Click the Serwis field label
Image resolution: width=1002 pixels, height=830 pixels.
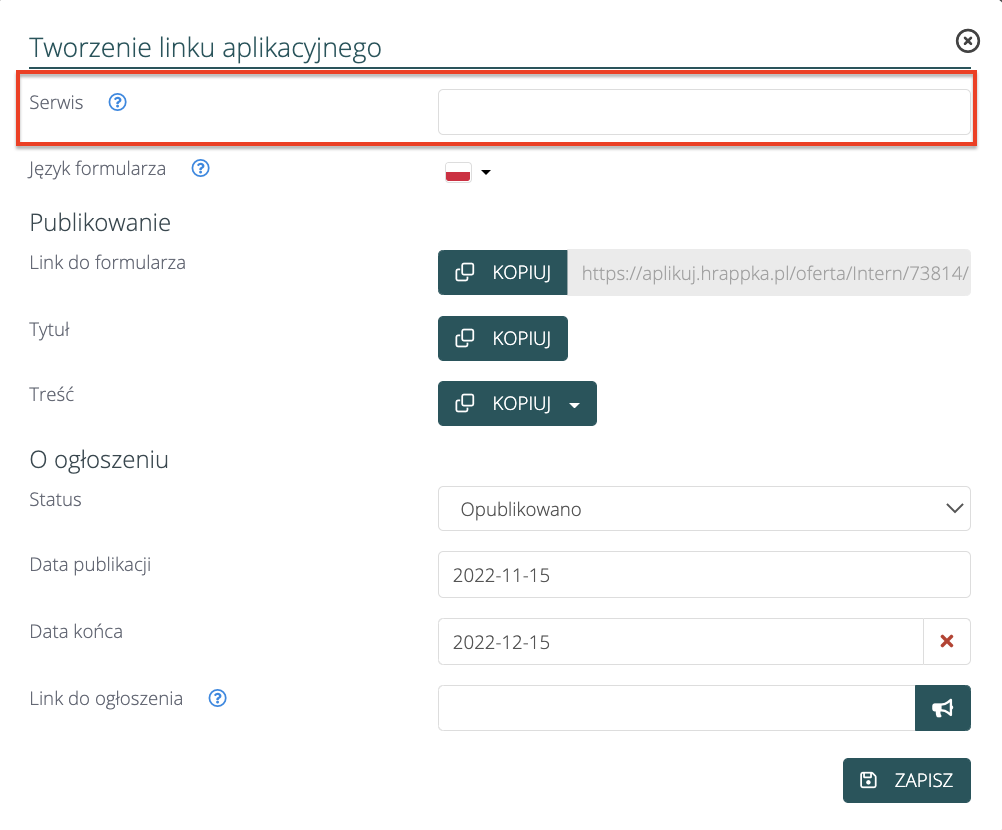57,102
